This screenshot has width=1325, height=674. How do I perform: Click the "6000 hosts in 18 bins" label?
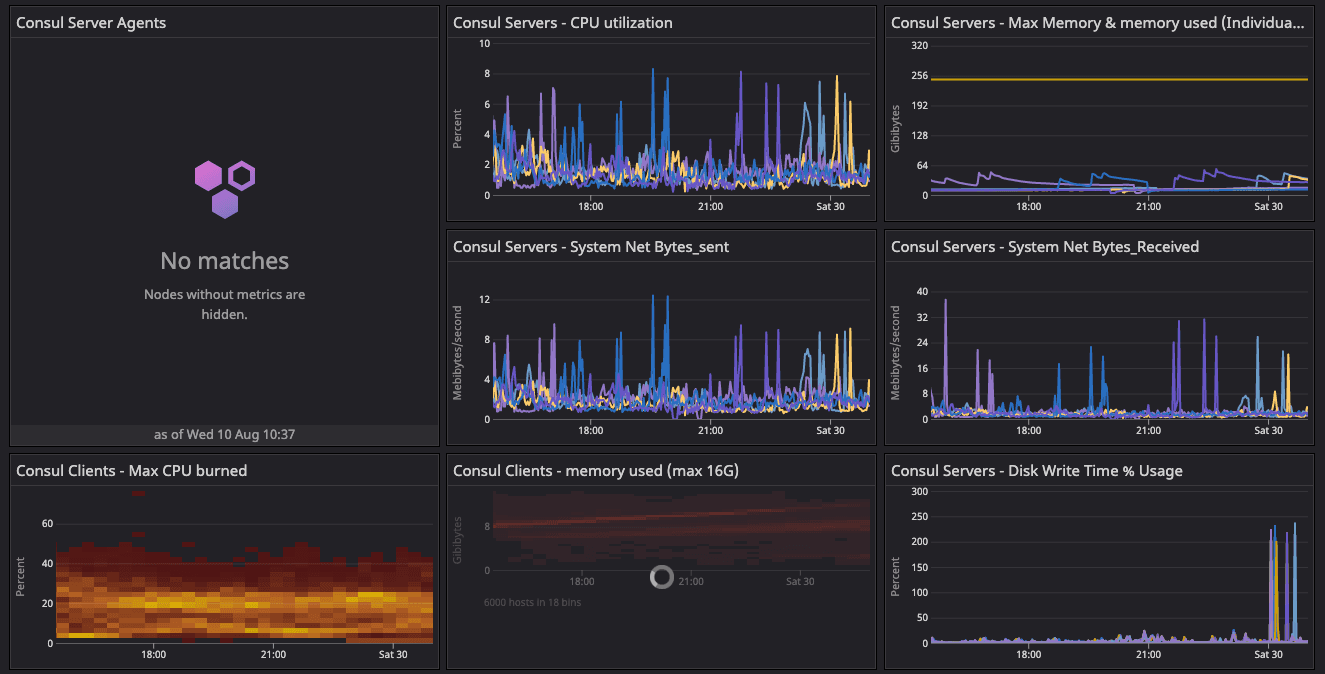pyautogui.click(x=531, y=602)
